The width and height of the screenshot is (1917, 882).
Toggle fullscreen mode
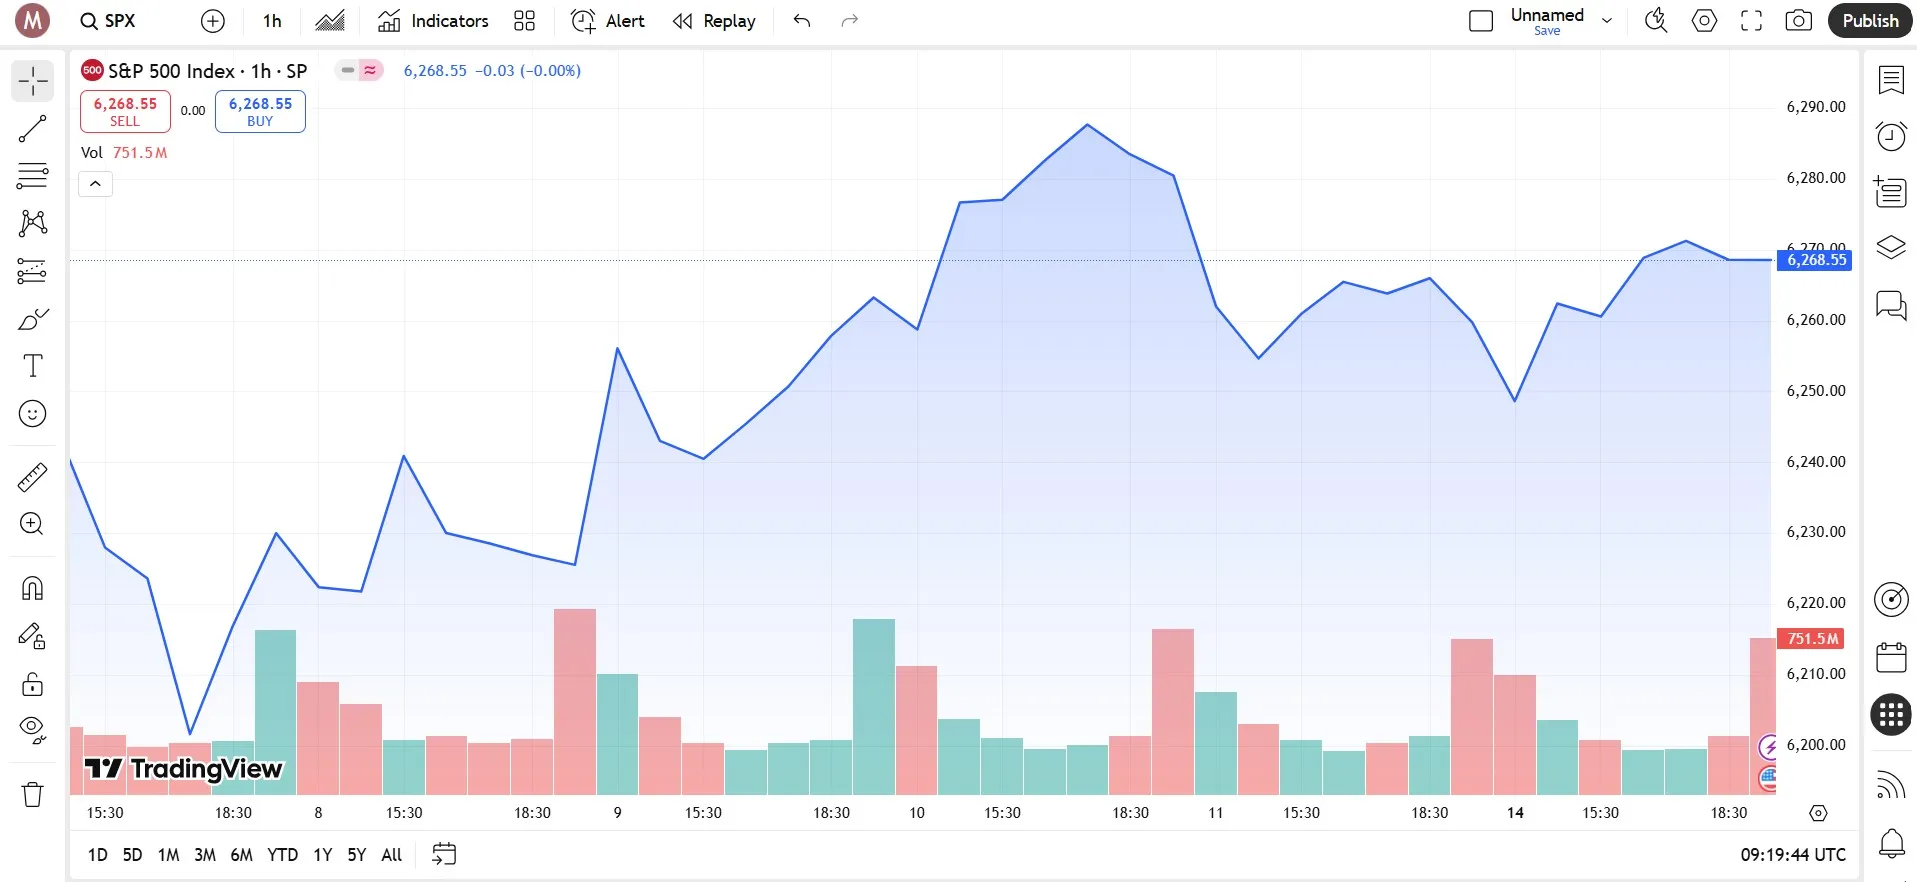click(1751, 21)
